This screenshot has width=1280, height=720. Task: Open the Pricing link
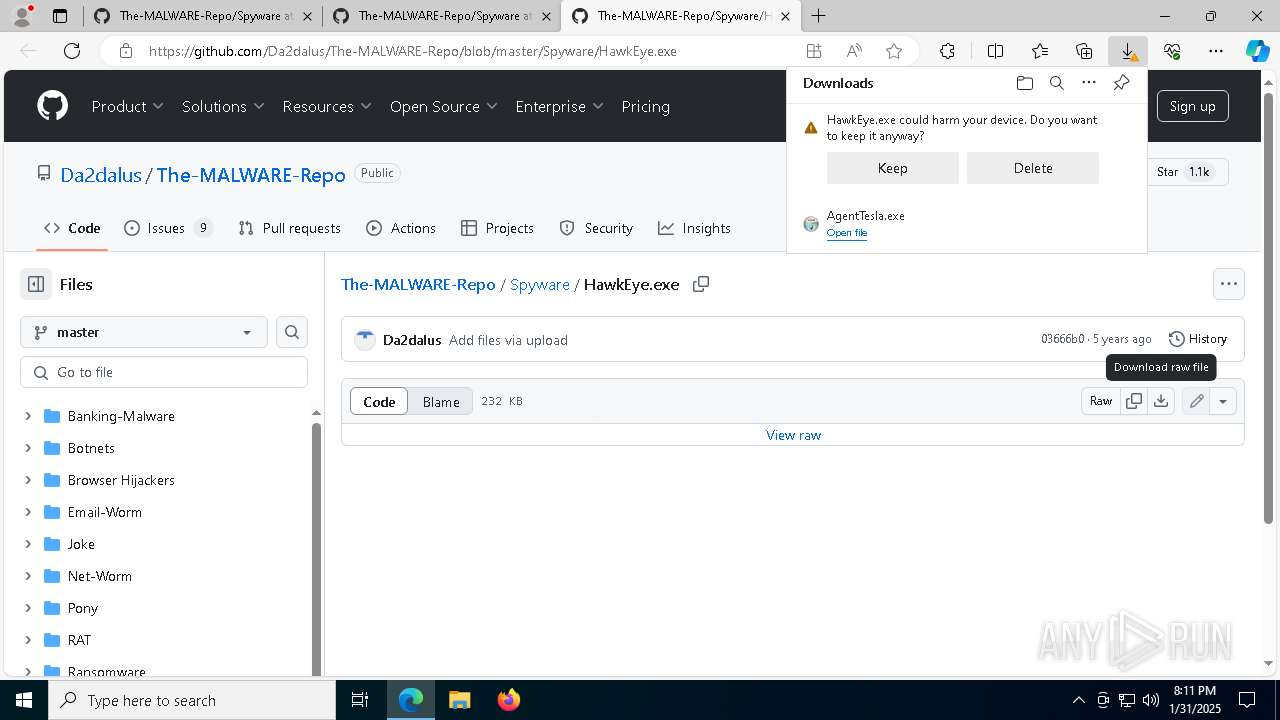[x=645, y=106]
